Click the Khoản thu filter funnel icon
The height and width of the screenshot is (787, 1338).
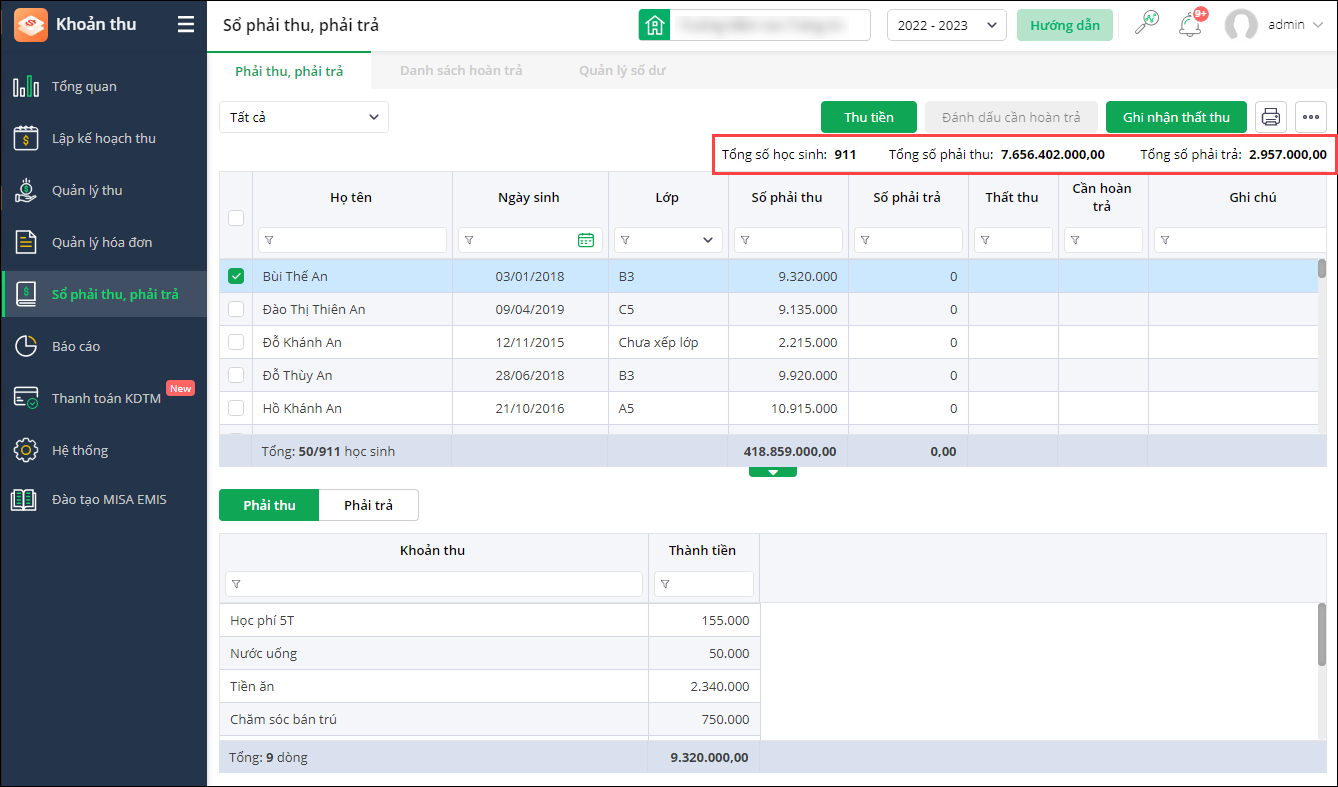click(x=236, y=584)
